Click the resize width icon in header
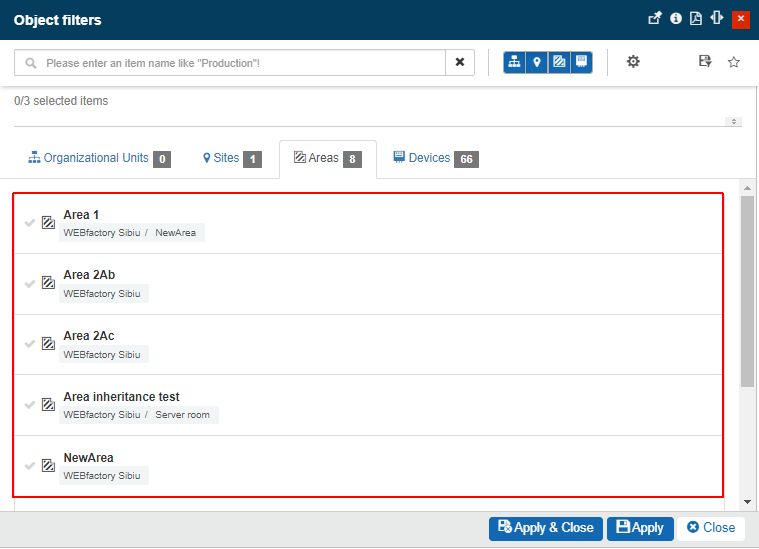 (x=716, y=18)
